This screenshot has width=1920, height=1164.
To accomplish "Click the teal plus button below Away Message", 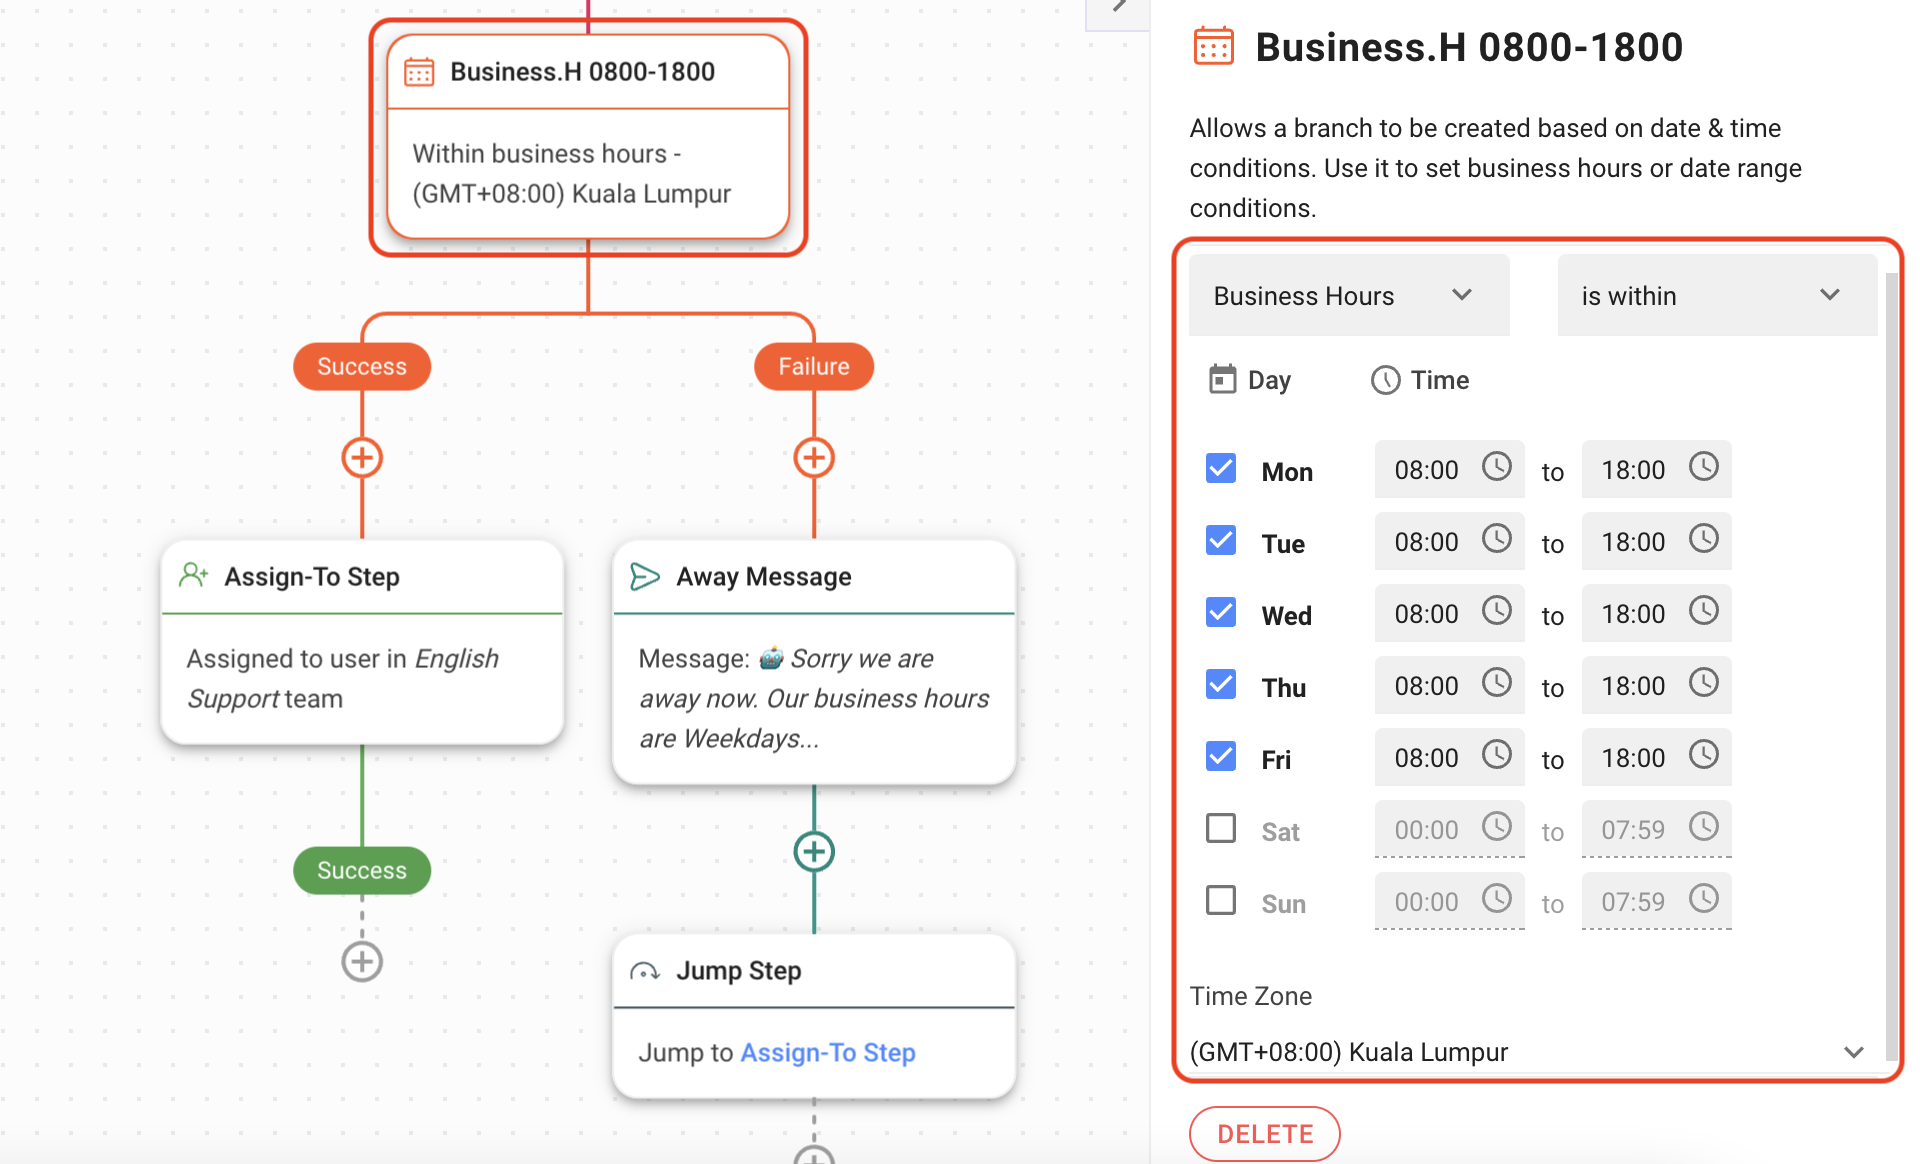I will coord(814,852).
